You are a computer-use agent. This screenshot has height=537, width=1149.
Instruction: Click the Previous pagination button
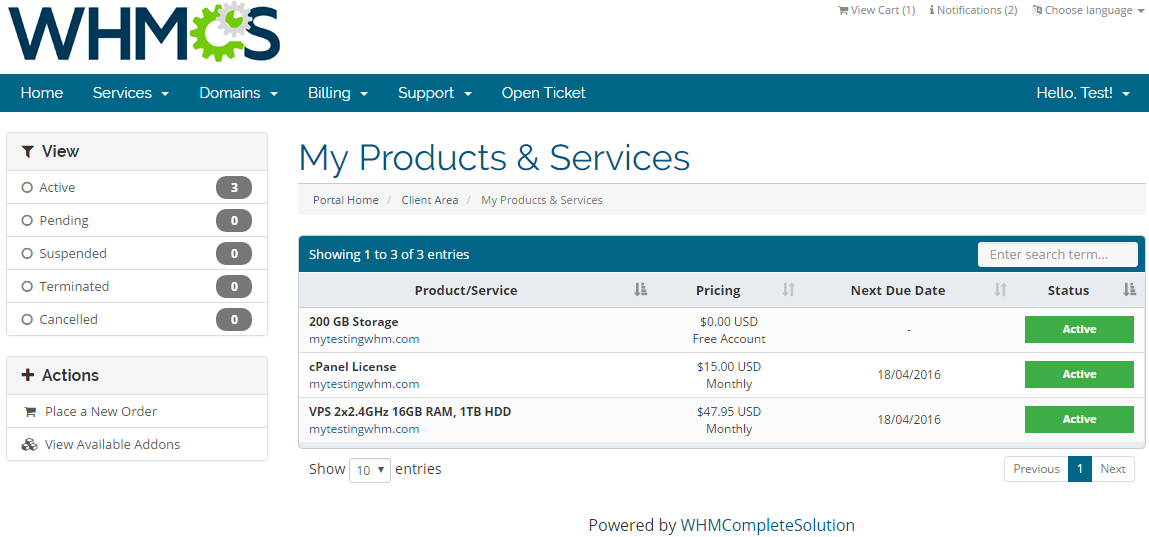[1036, 469]
